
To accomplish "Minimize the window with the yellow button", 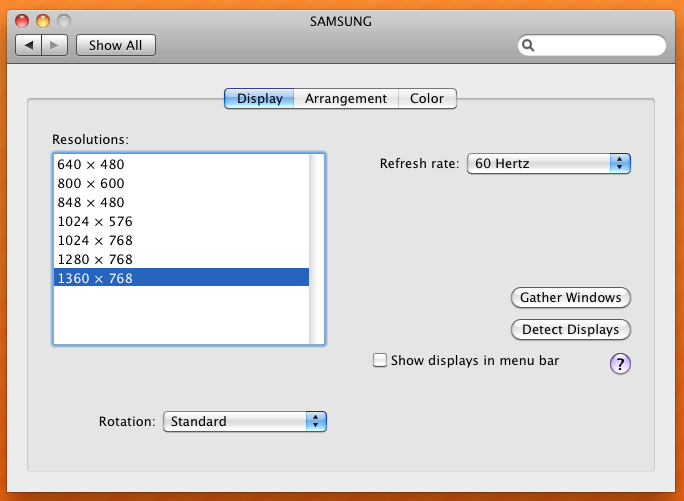I will (43, 21).
